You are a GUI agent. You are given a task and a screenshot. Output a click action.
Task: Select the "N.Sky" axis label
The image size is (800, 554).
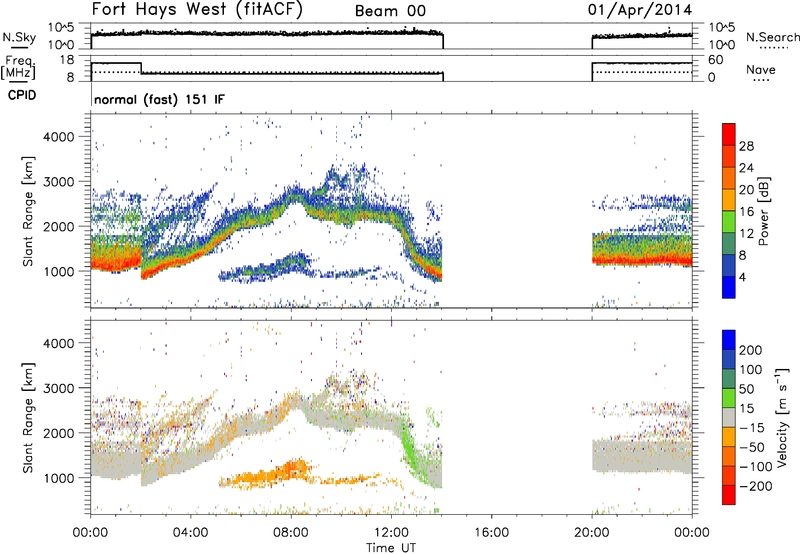pos(19,37)
